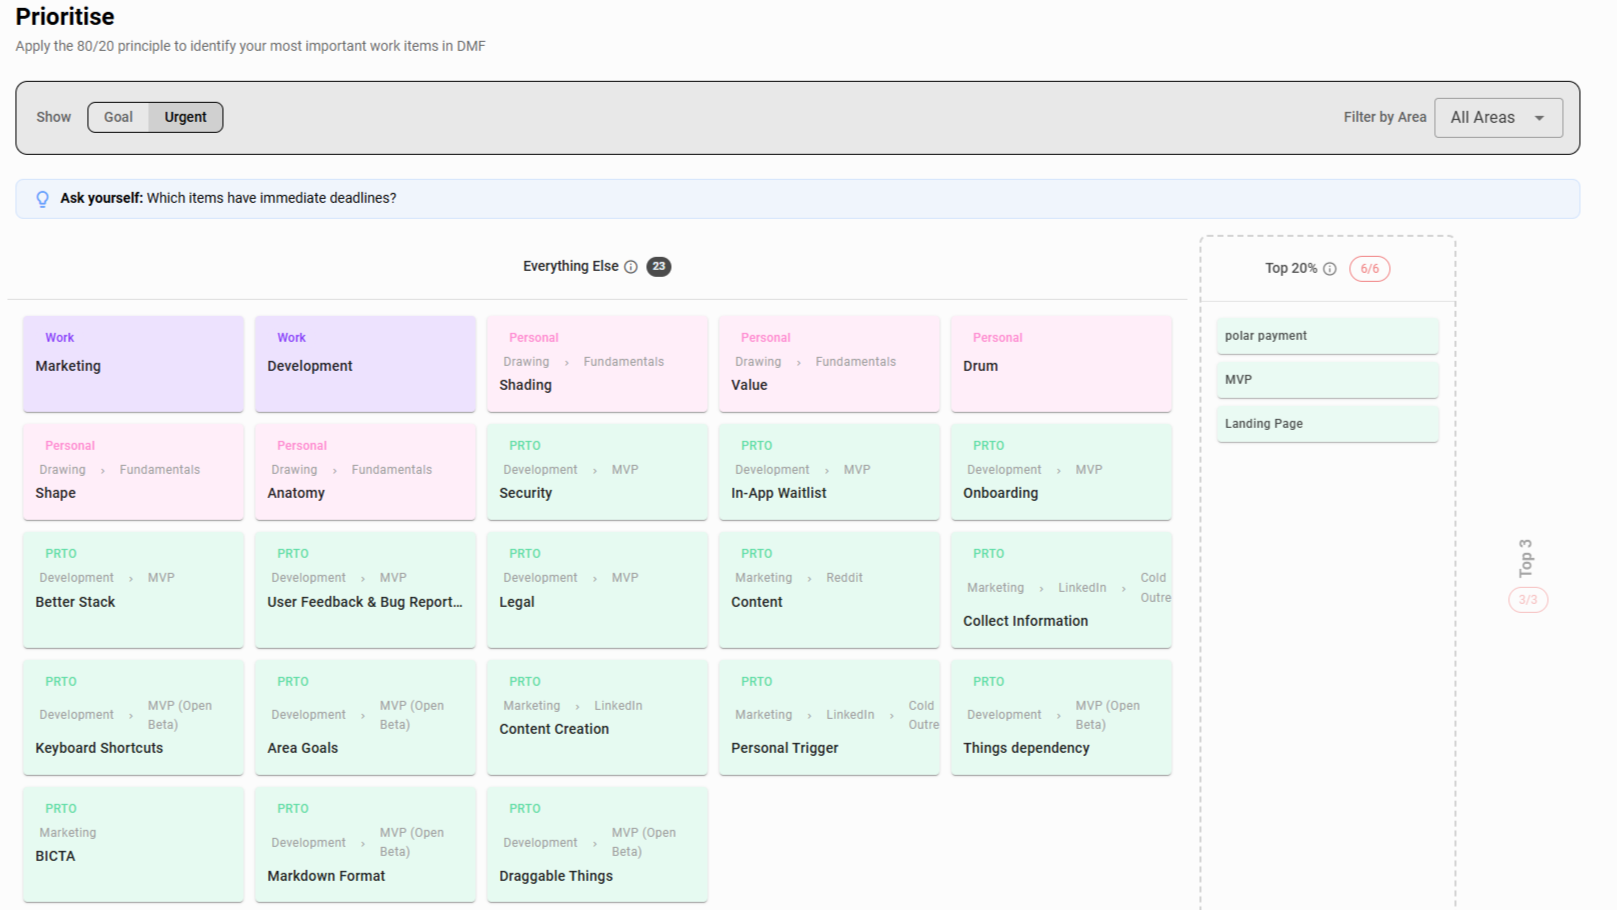Select the Legal card
Image resolution: width=1617 pixels, height=910 pixels.
coord(597,590)
